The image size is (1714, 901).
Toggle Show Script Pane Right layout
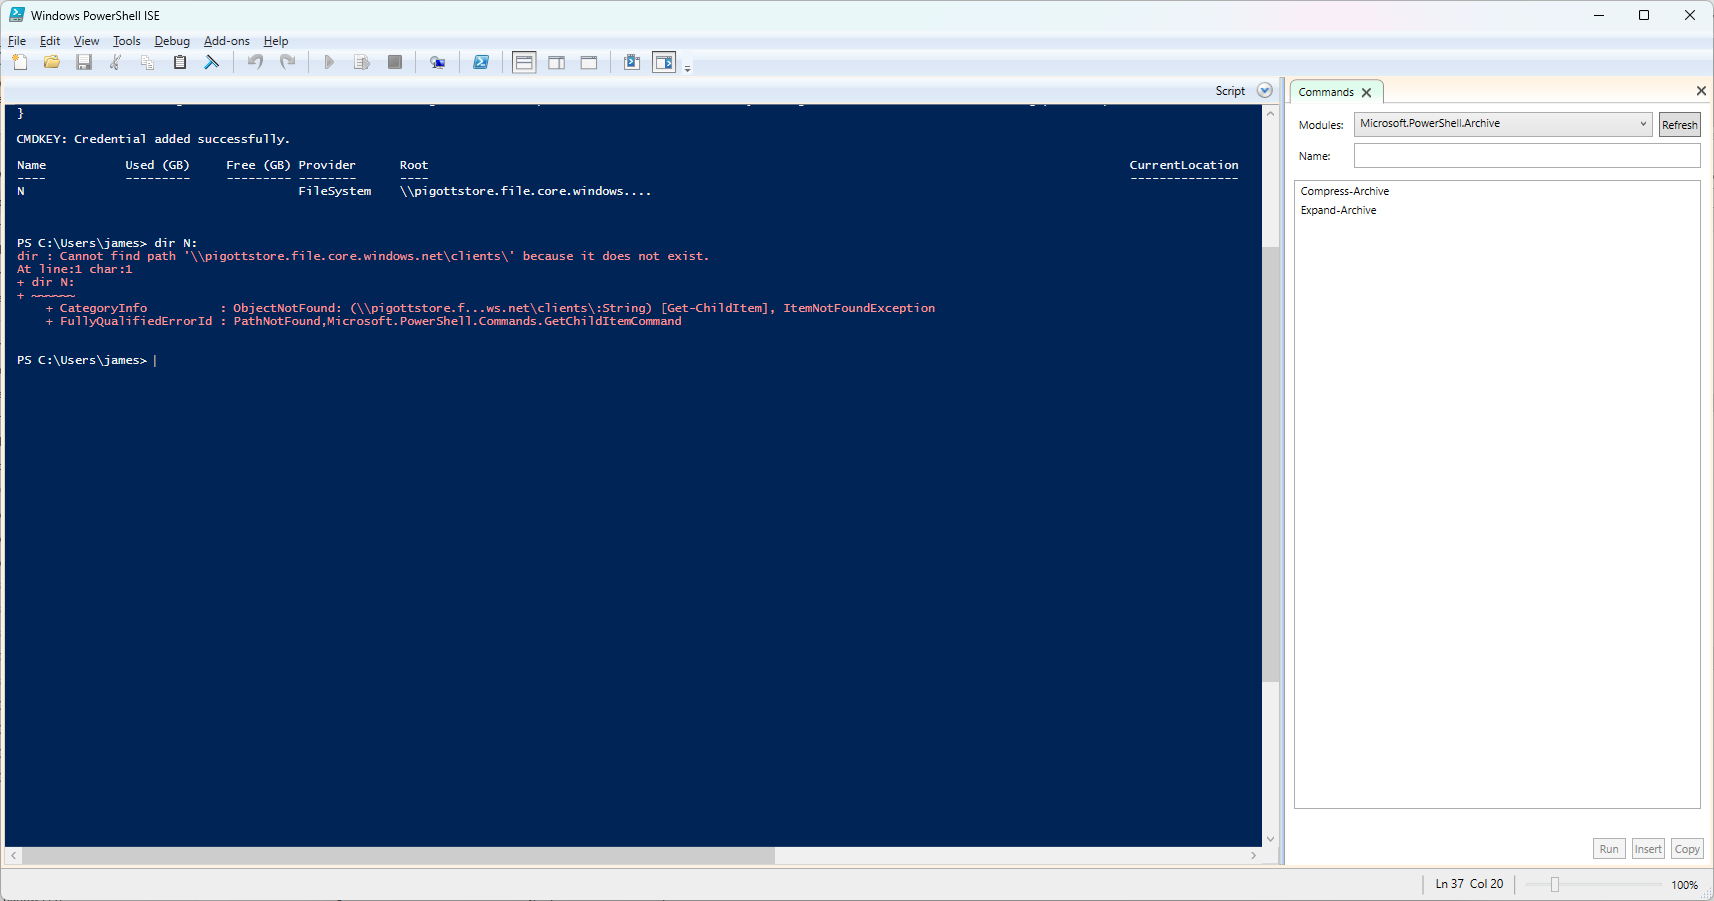[x=556, y=62]
